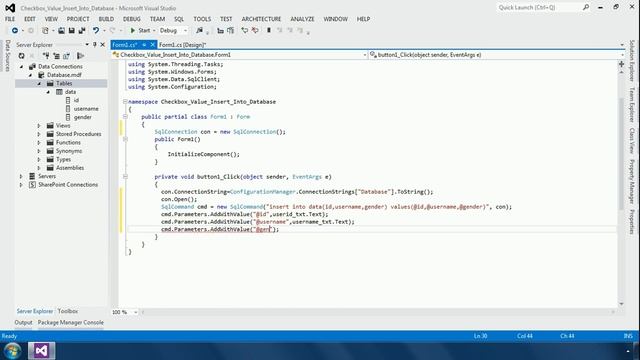Viewport: 640px width, 360px height.
Task: Select the username column in tree
Action: (86, 109)
